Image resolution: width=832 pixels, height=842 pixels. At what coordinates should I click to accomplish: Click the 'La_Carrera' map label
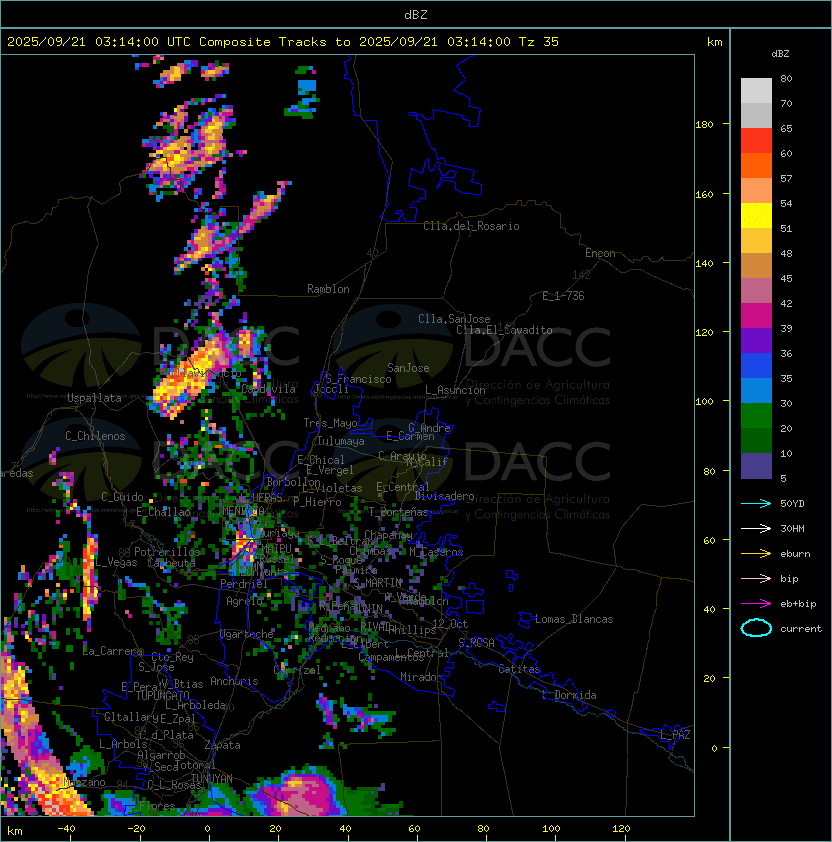coord(112,651)
